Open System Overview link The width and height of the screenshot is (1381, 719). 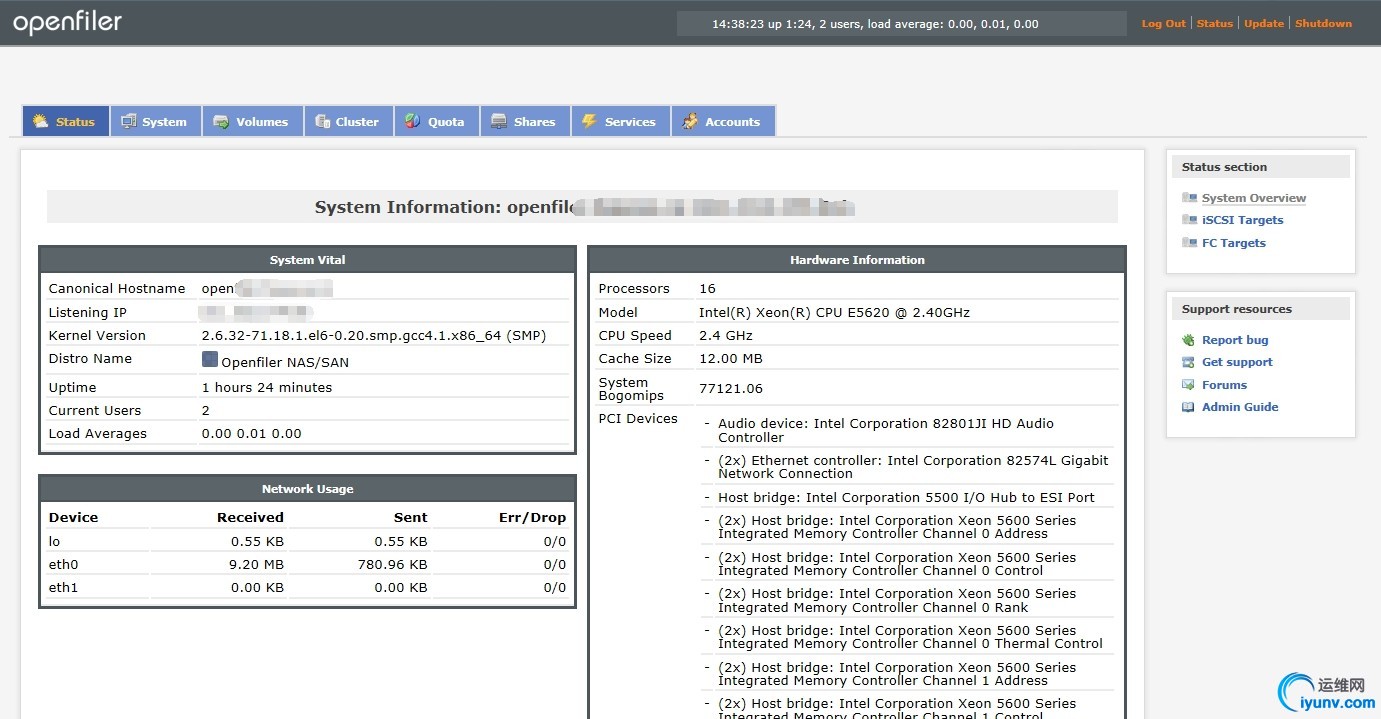click(x=1254, y=198)
